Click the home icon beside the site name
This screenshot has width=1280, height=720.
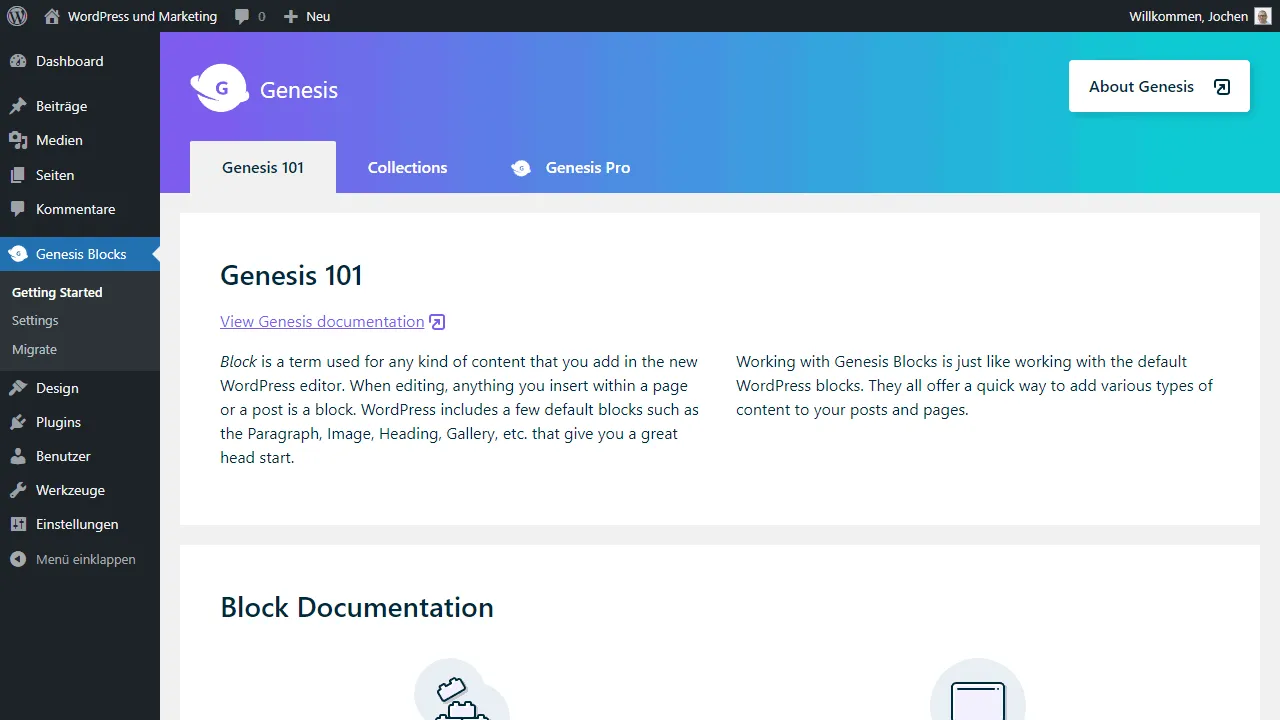pos(52,16)
